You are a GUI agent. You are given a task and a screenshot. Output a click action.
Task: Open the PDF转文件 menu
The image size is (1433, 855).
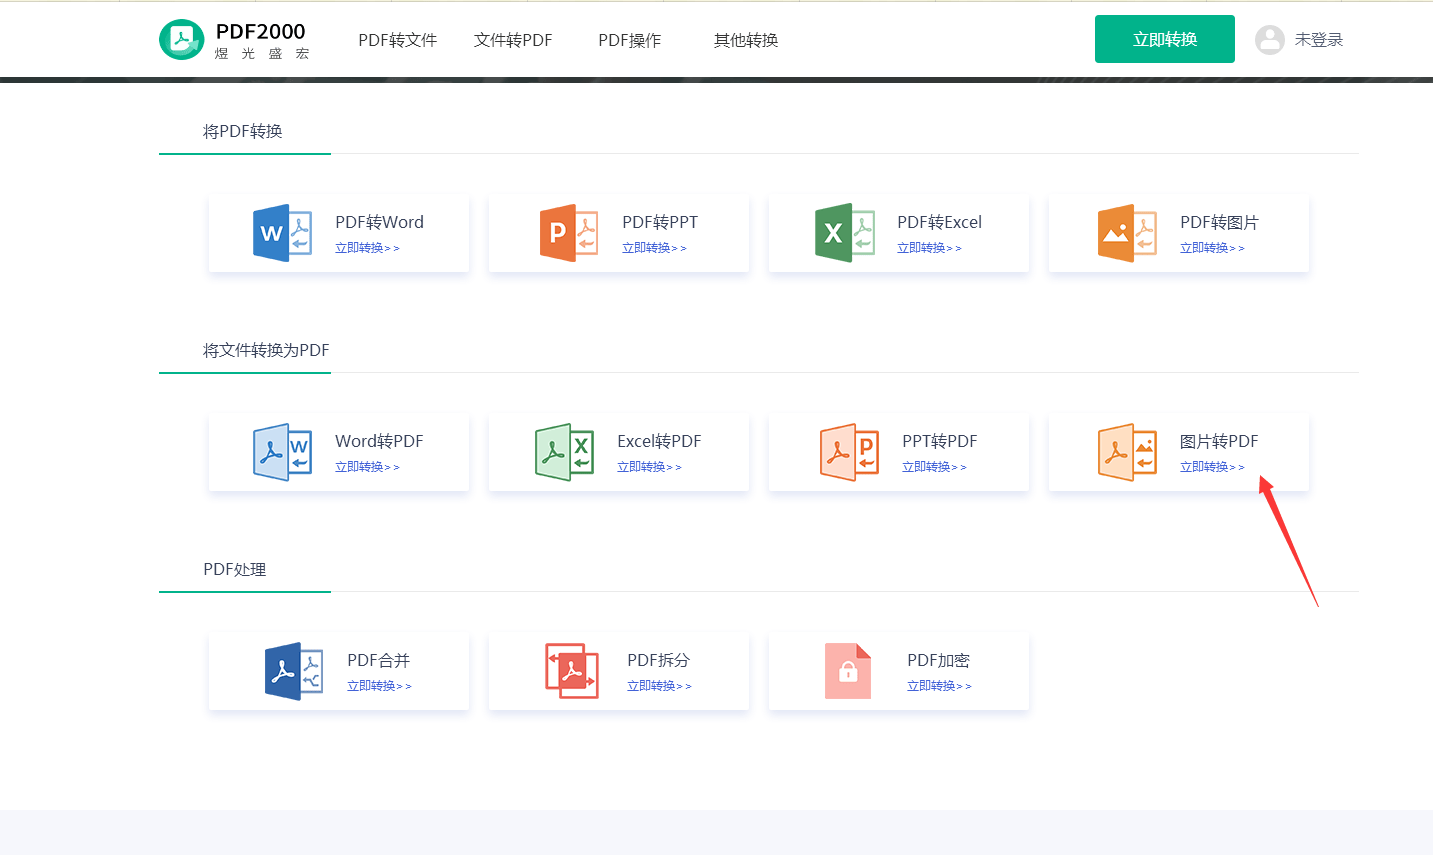[x=398, y=40]
